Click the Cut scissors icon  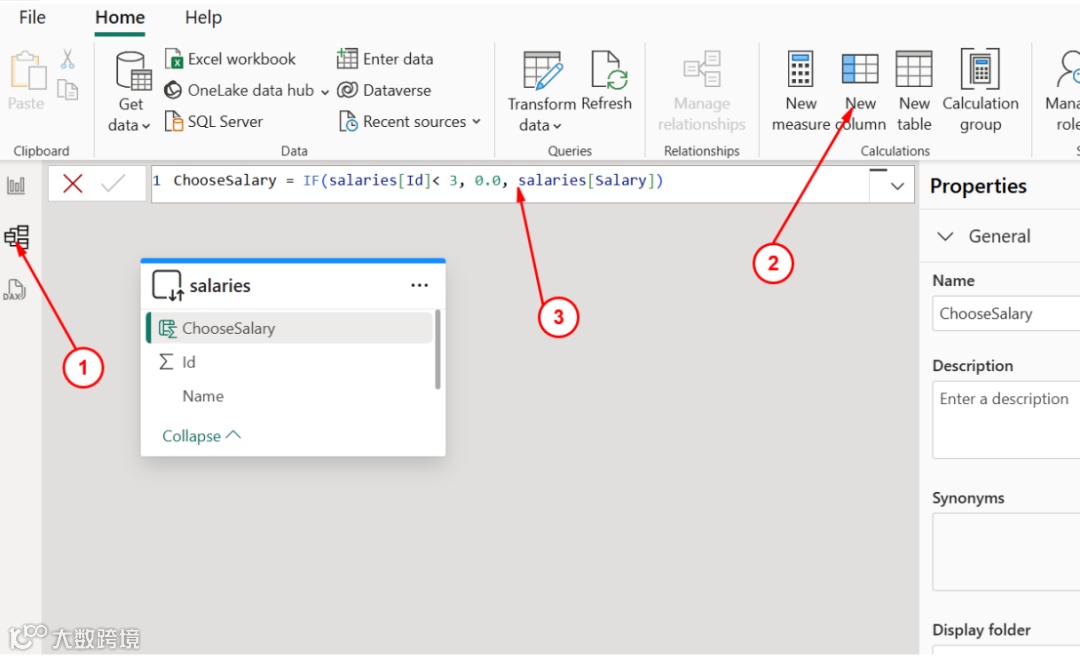coord(68,59)
